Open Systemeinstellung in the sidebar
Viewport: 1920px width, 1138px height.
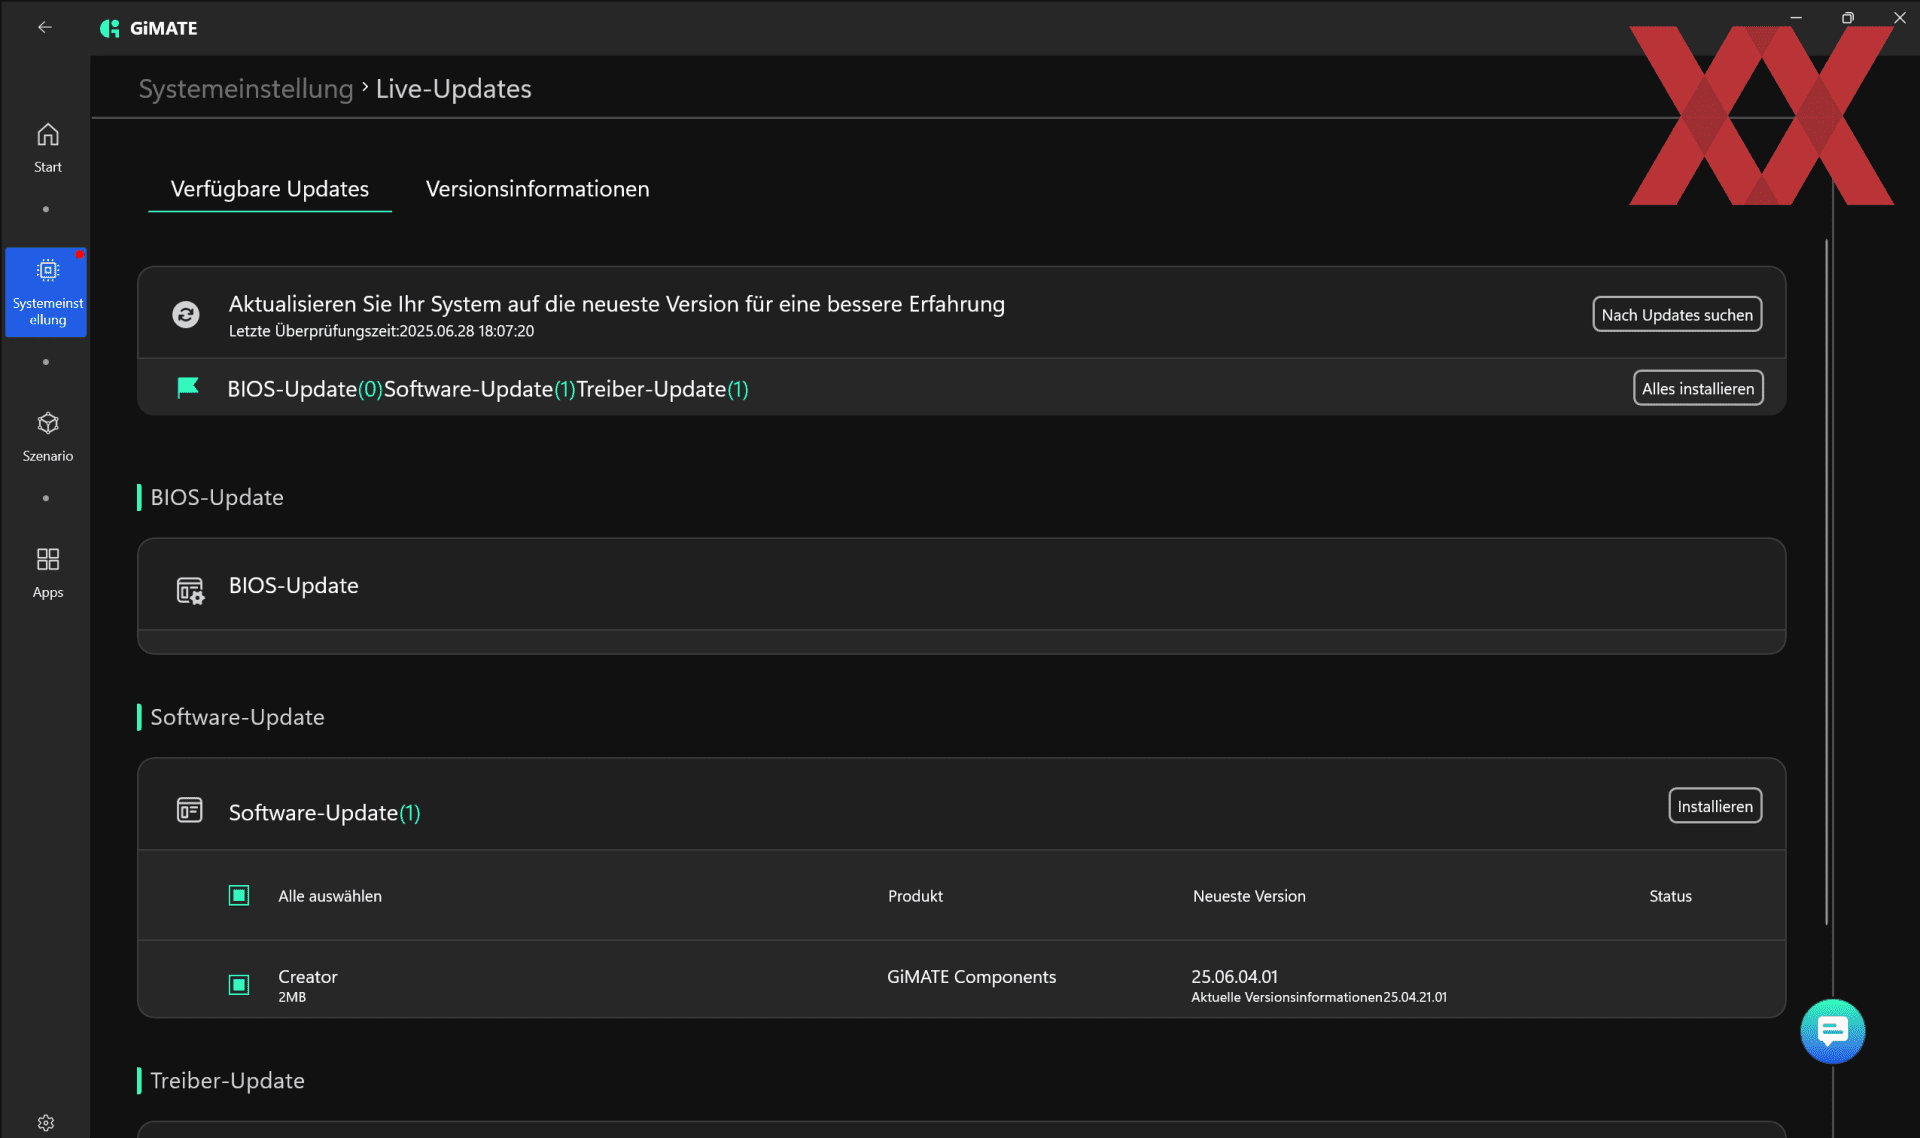(x=47, y=292)
